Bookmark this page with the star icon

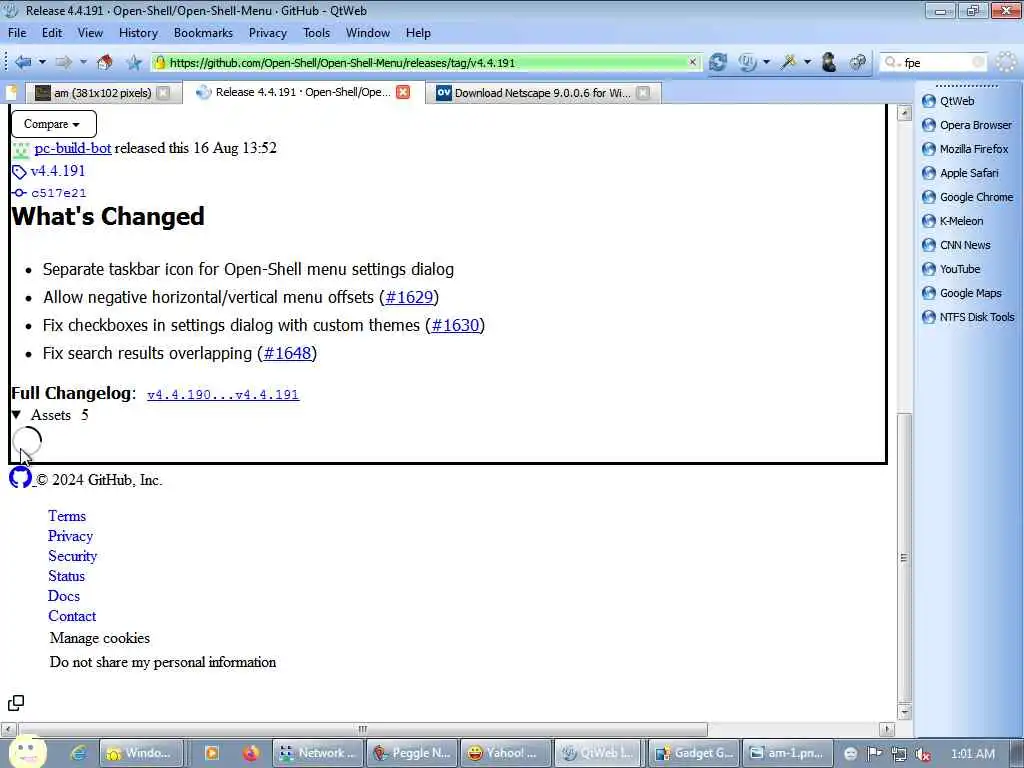pyautogui.click(x=134, y=62)
